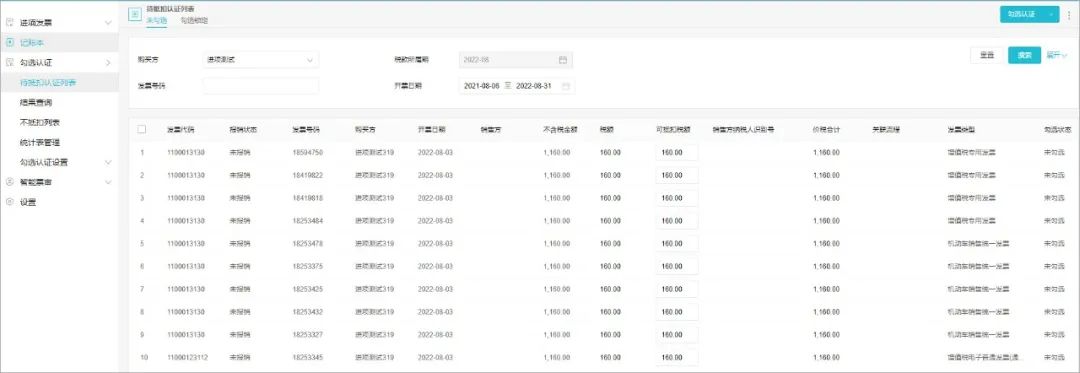This screenshot has height=373, width=1080.
Task: Expand the chevron below the 勾选认证设置 row
Action: [x=108, y=182]
